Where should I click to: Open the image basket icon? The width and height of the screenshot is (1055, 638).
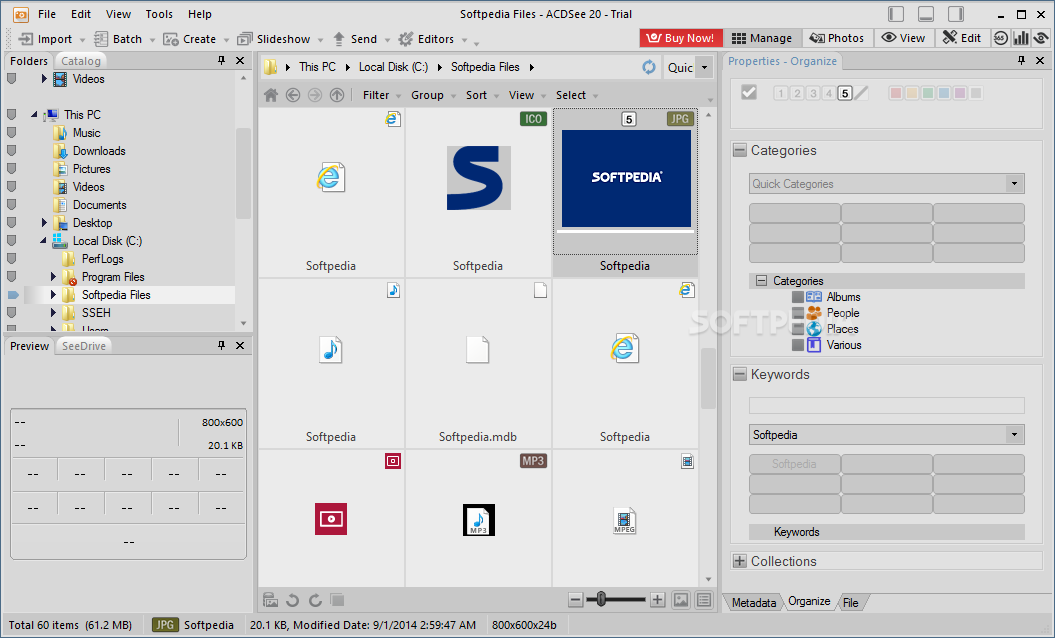270,600
